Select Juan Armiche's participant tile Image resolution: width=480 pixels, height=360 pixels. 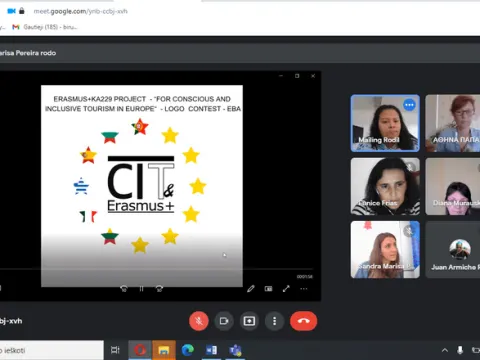(453, 249)
